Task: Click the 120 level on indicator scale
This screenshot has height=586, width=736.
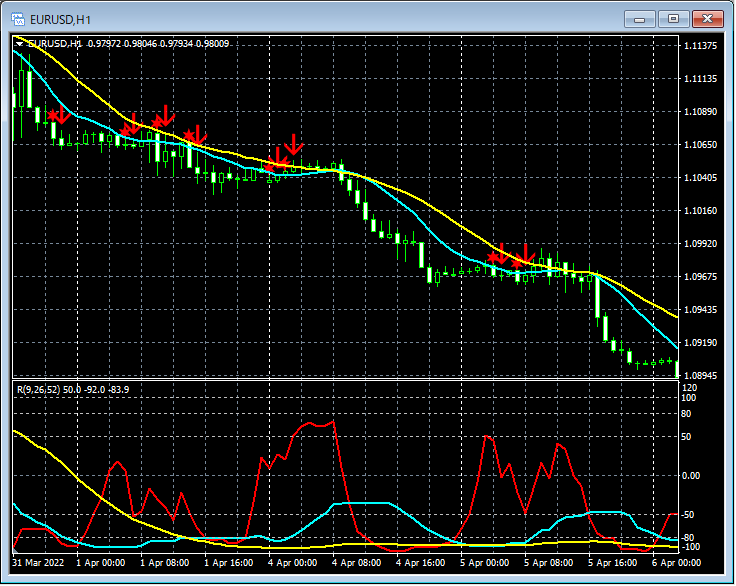Action: [688, 385]
